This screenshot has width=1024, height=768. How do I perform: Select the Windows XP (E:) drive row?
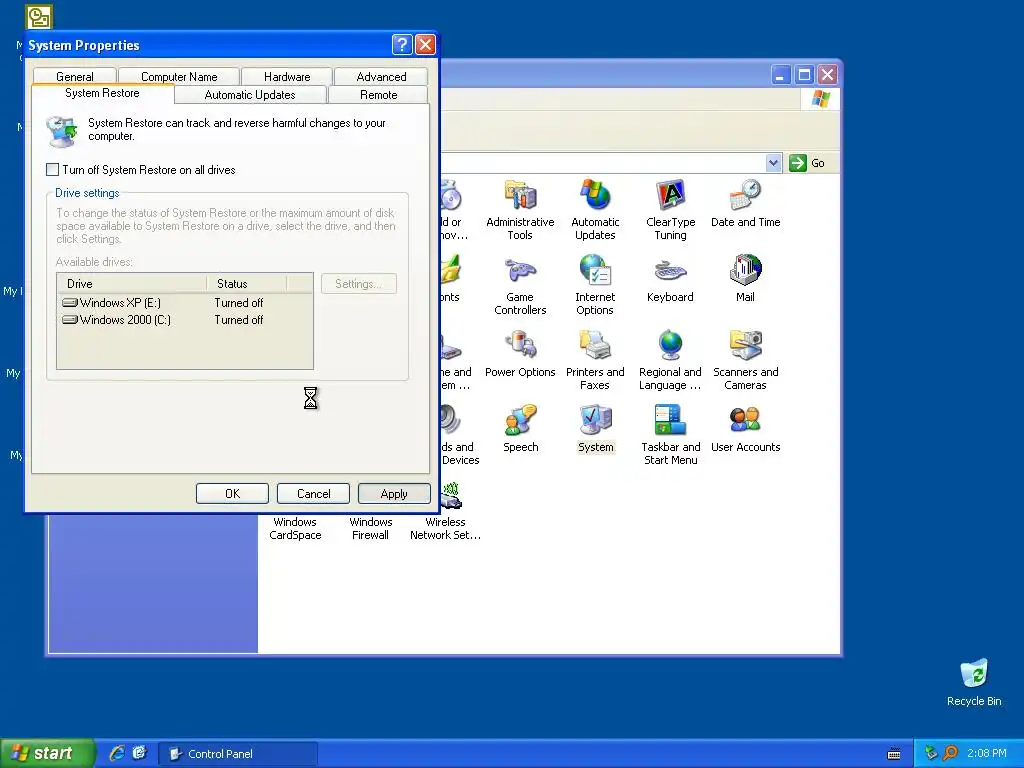click(x=185, y=302)
